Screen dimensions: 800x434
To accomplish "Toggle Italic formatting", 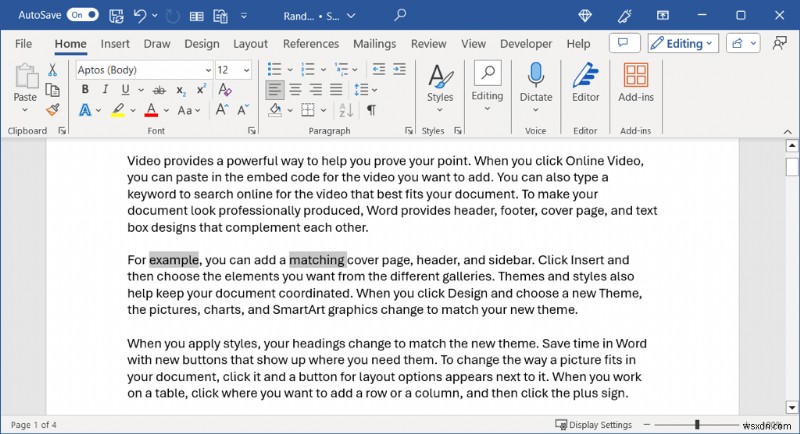I will (x=105, y=90).
